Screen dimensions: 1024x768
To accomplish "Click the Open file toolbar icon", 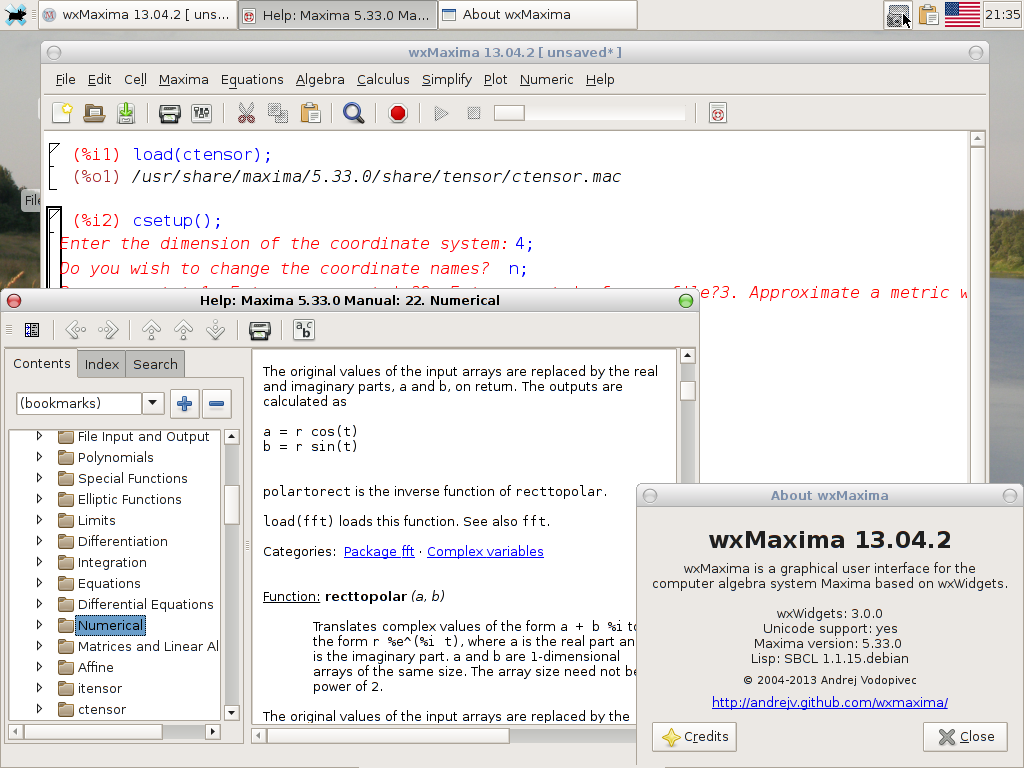I will pyautogui.click(x=94, y=113).
